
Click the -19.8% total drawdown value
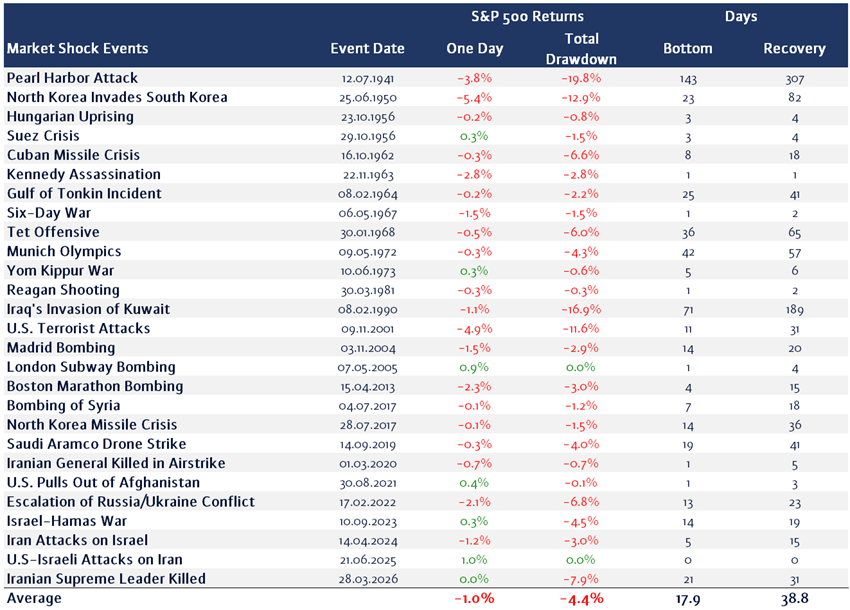pyautogui.click(x=581, y=79)
